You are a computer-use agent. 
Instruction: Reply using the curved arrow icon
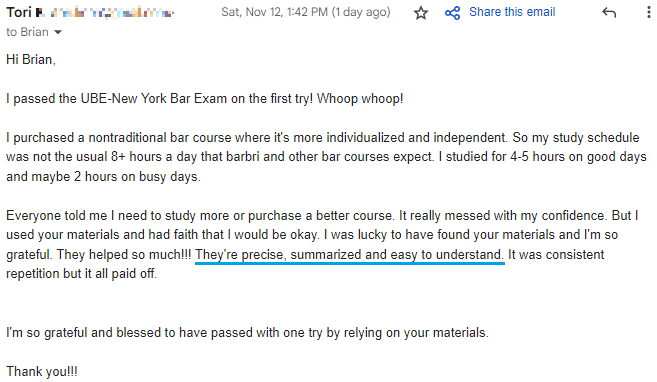point(609,13)
